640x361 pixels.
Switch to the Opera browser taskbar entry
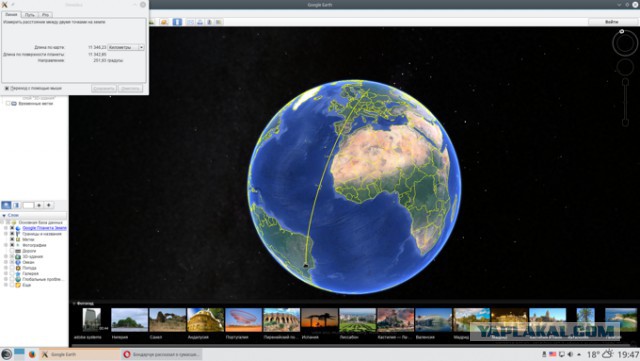pos(162,354)
